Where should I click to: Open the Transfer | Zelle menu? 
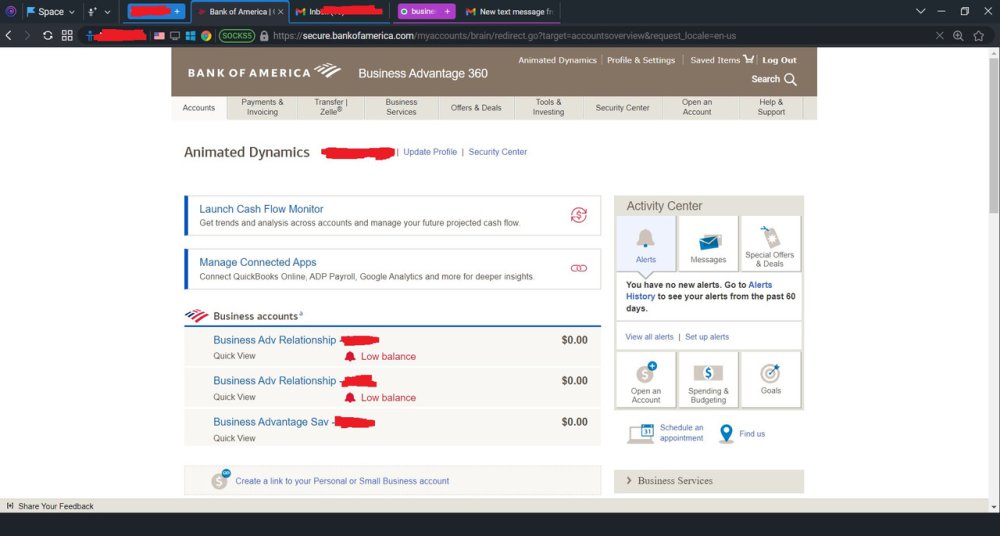(x=331, y=107)
